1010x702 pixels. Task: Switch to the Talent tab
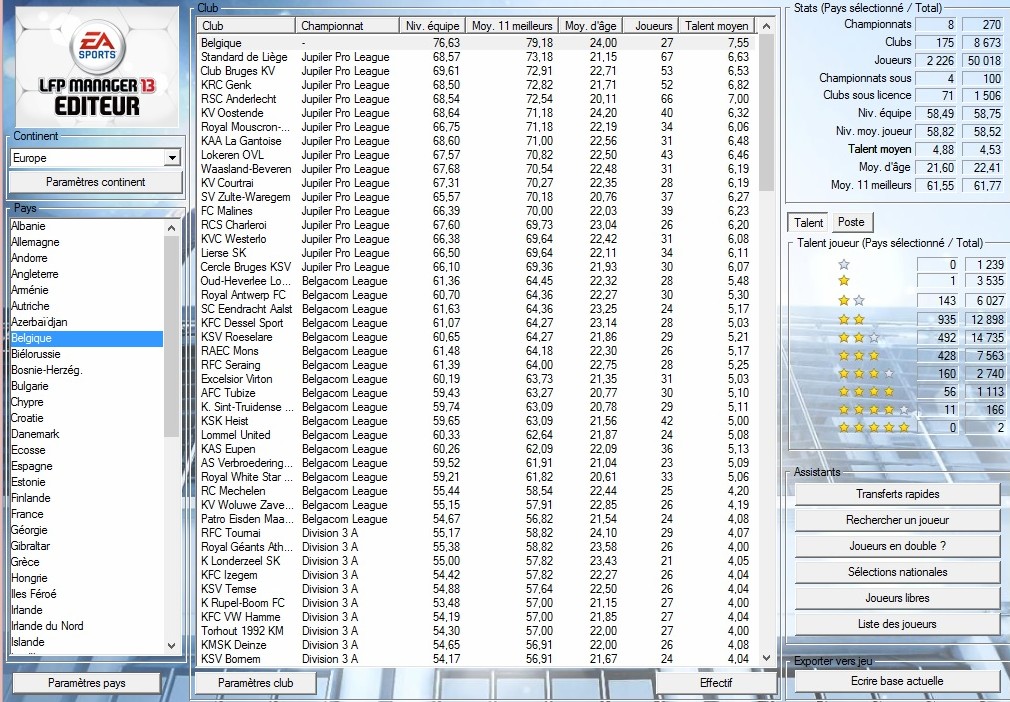(x=808, y=223)
